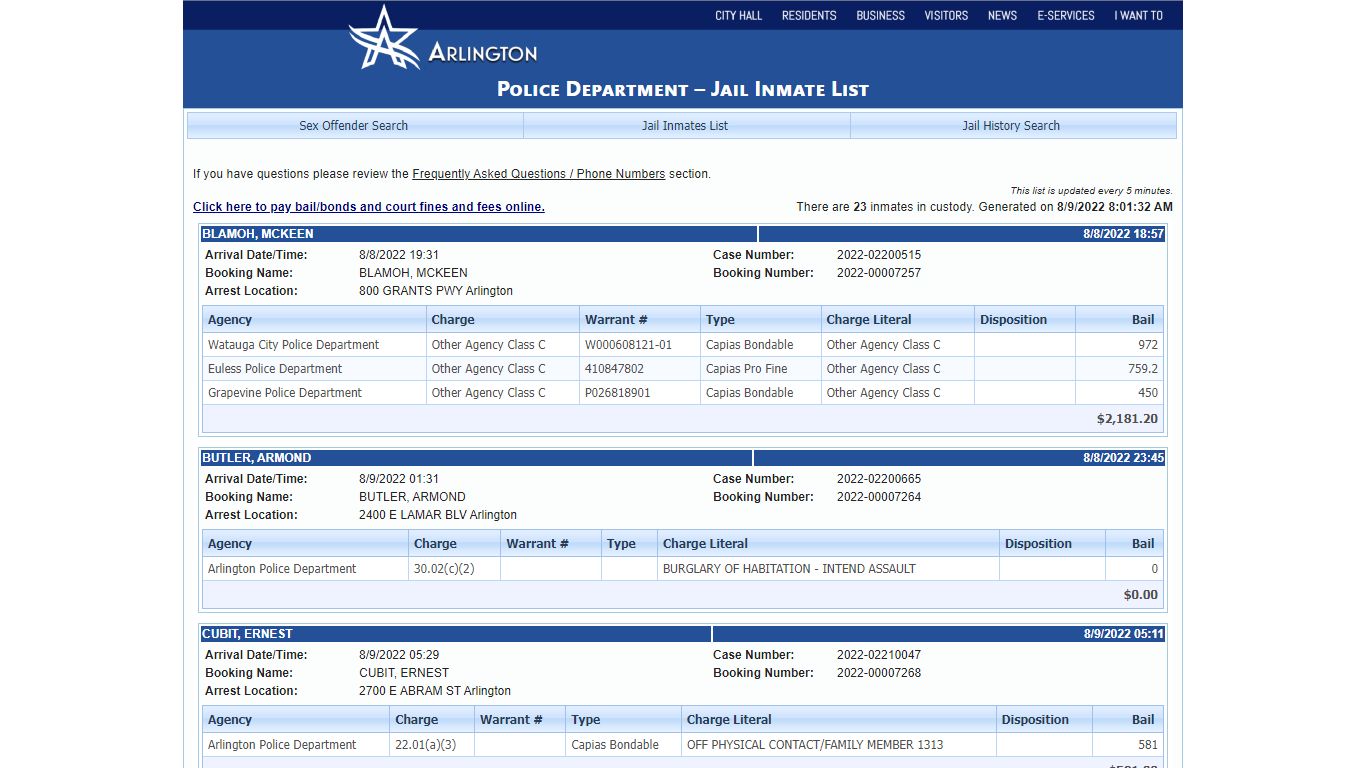Open the RESIDENTS menu
Viewport: 1366px width, 768px height.
pos(809,15)
